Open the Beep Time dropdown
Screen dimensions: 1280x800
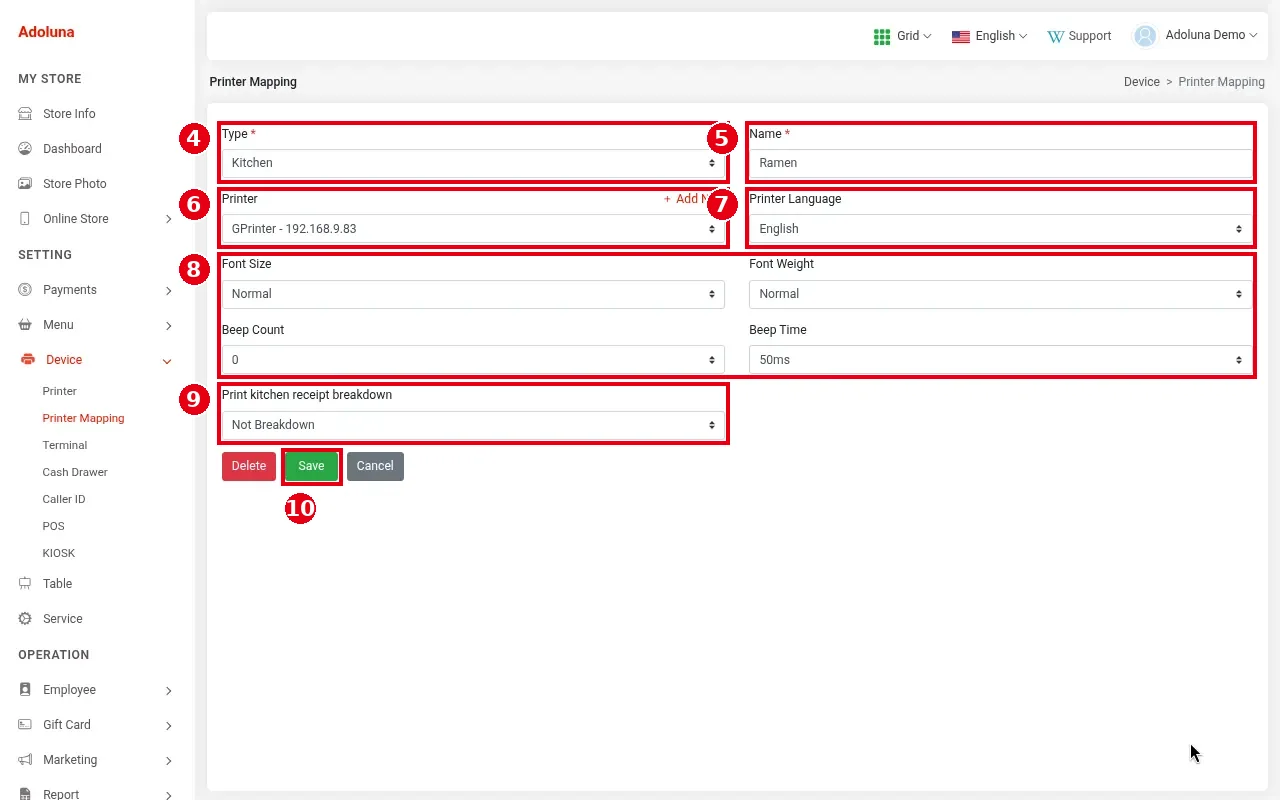click(1000, 360)
